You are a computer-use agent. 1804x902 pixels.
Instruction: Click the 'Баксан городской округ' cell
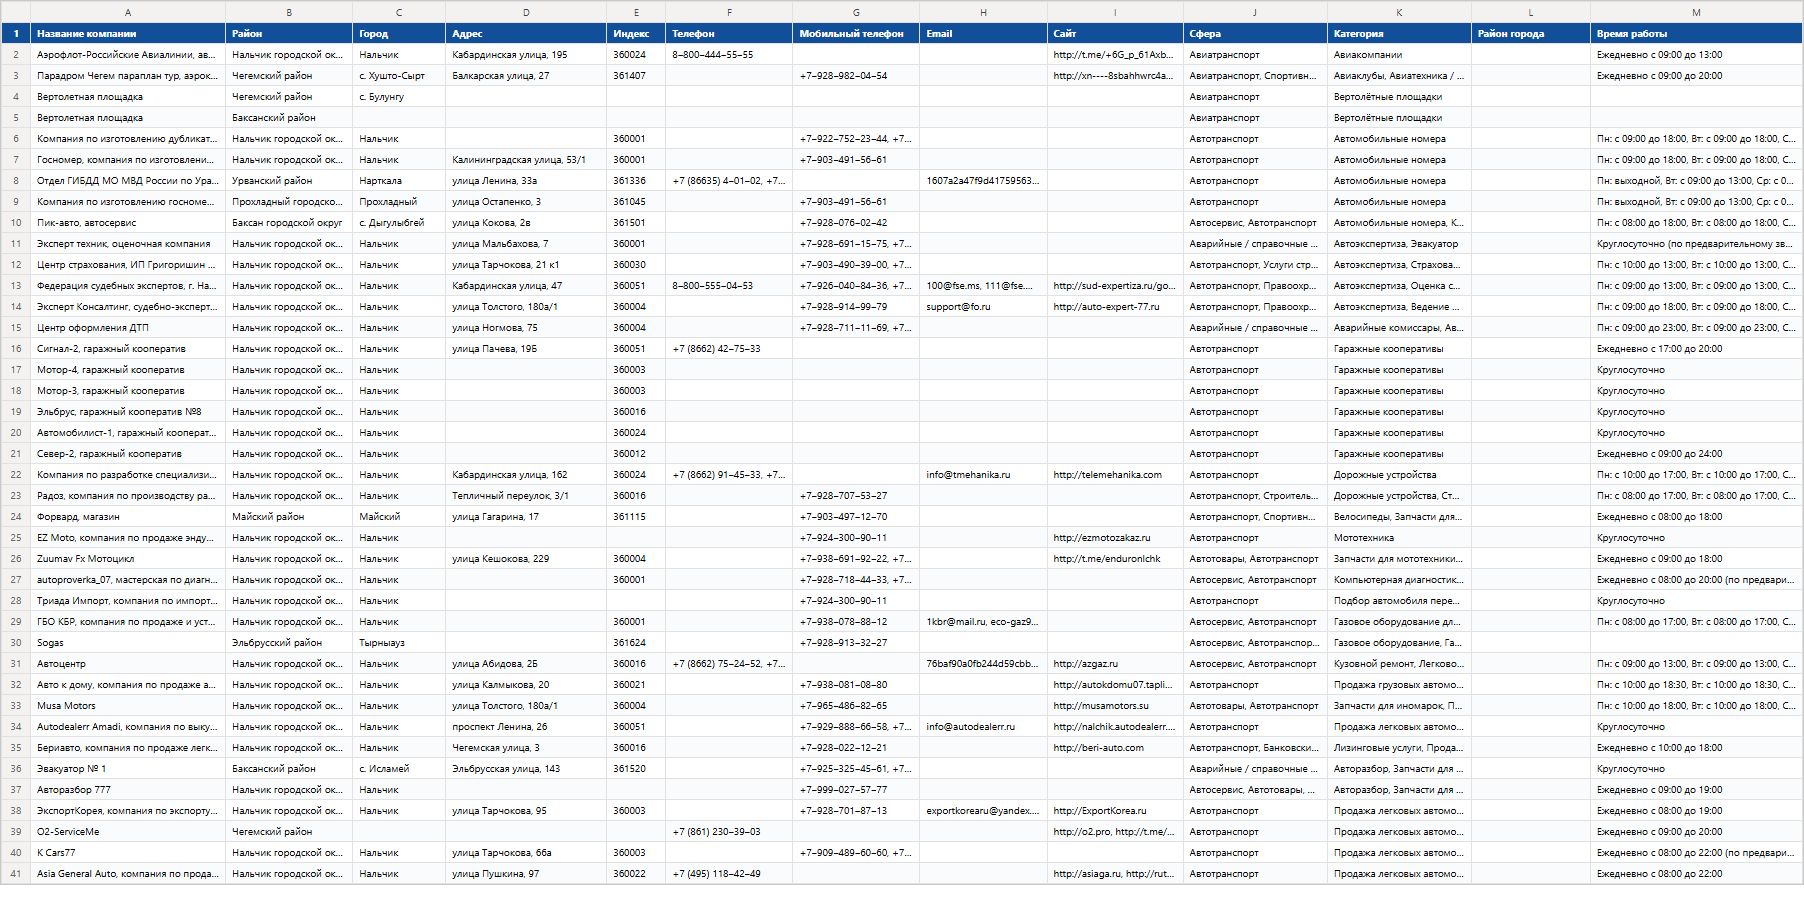[289, 223]
